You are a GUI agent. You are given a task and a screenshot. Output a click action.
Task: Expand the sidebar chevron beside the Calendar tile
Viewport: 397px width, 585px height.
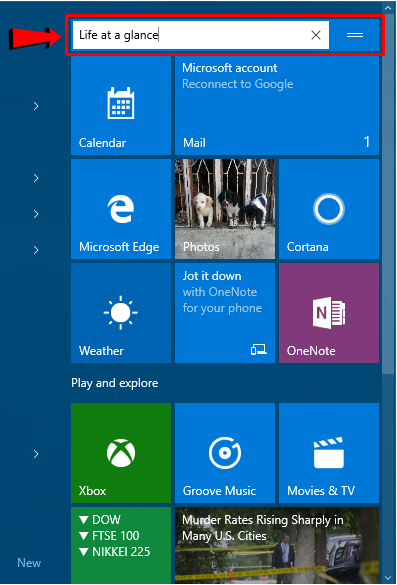(x=36, y=106)
